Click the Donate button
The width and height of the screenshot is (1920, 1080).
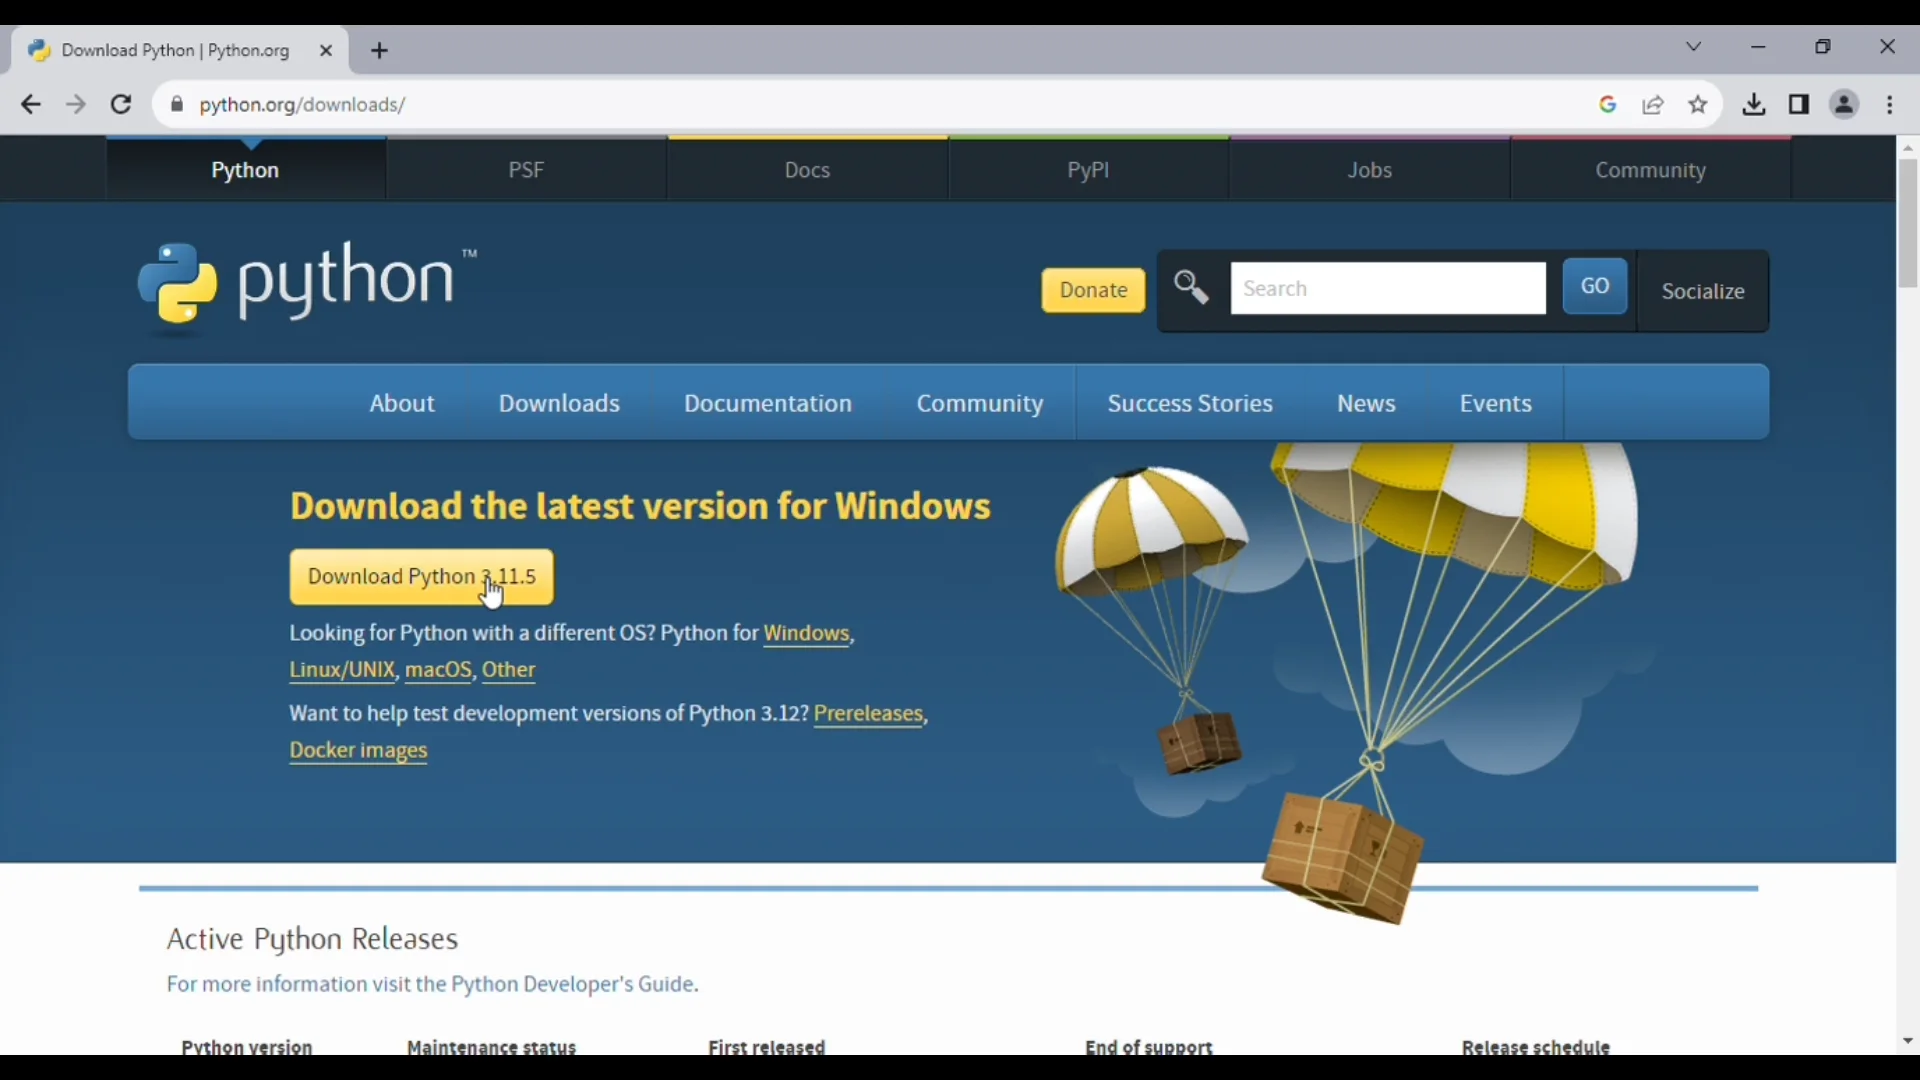1092,290
